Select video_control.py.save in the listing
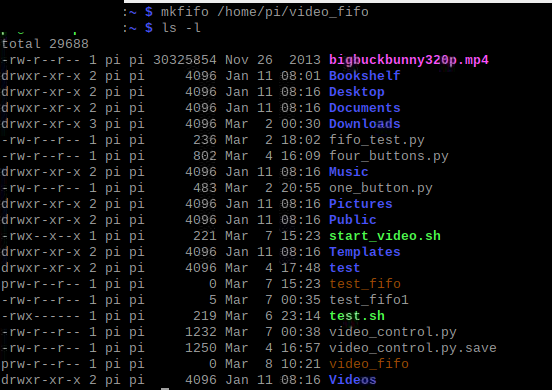 413,348
